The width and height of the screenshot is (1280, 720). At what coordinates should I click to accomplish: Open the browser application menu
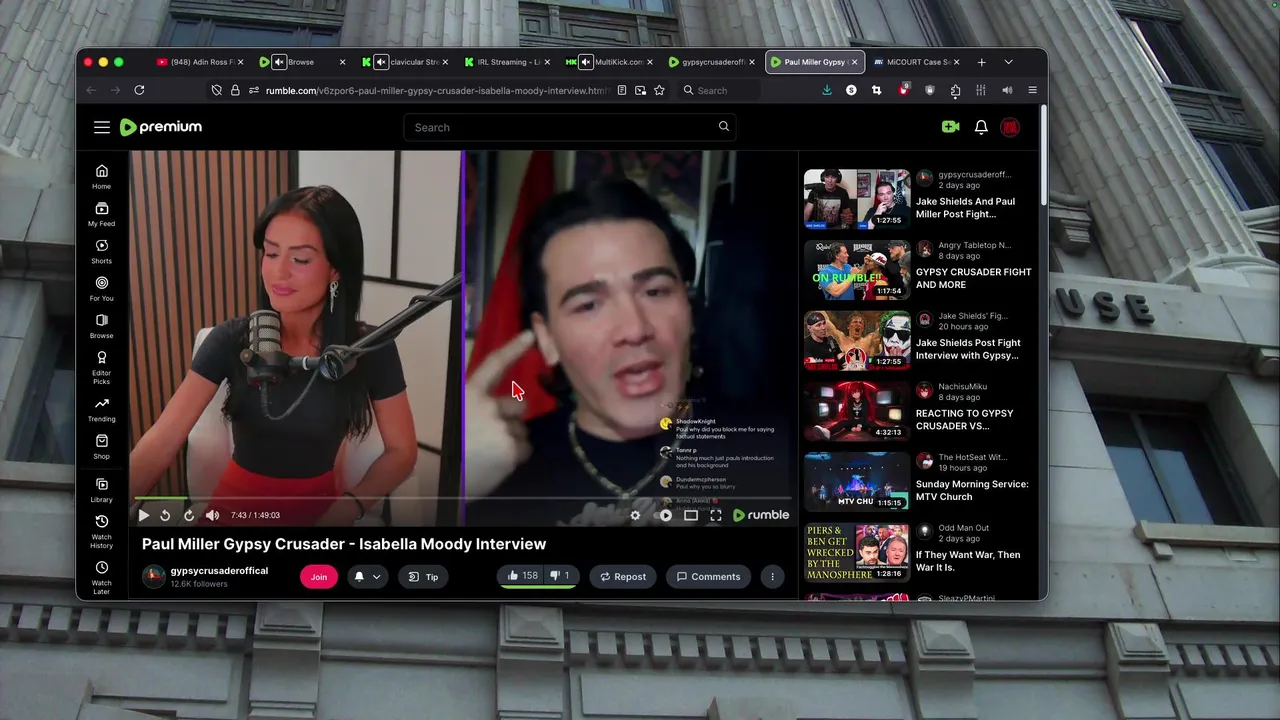(1033, 90)
